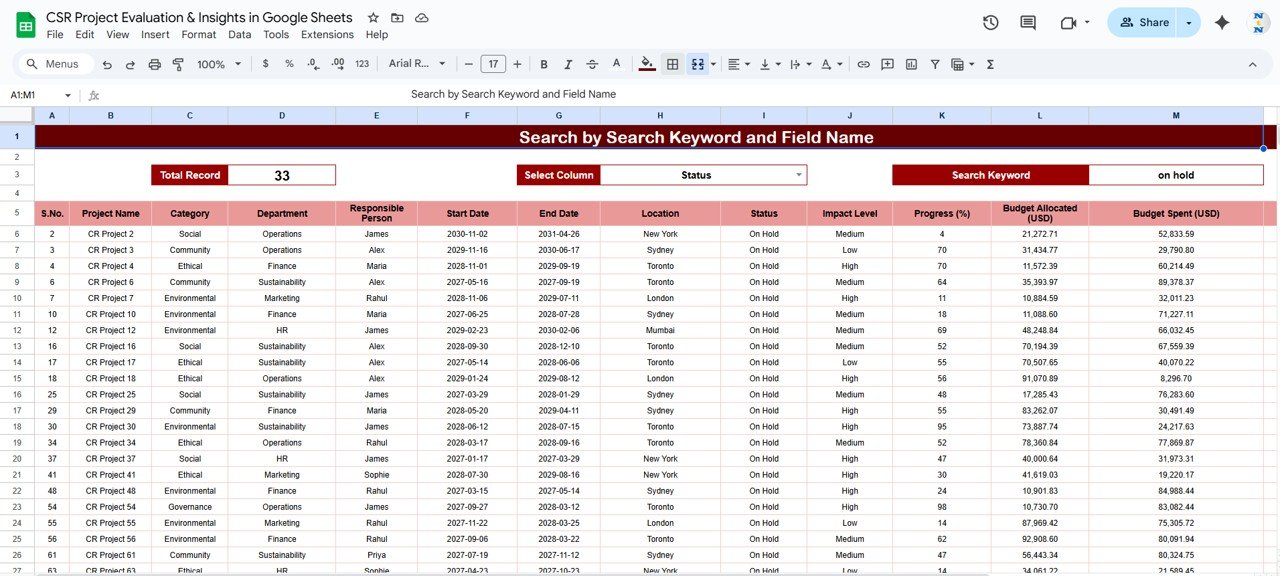Expand the Select Column Status dropdown

(x=799, y=175)
